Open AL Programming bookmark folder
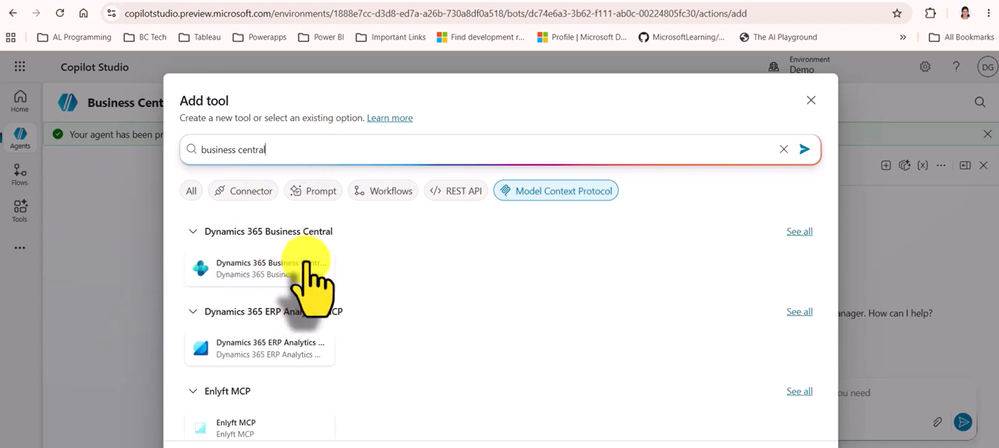The height and width of the screenshot is (448, 999). [74, 38]
